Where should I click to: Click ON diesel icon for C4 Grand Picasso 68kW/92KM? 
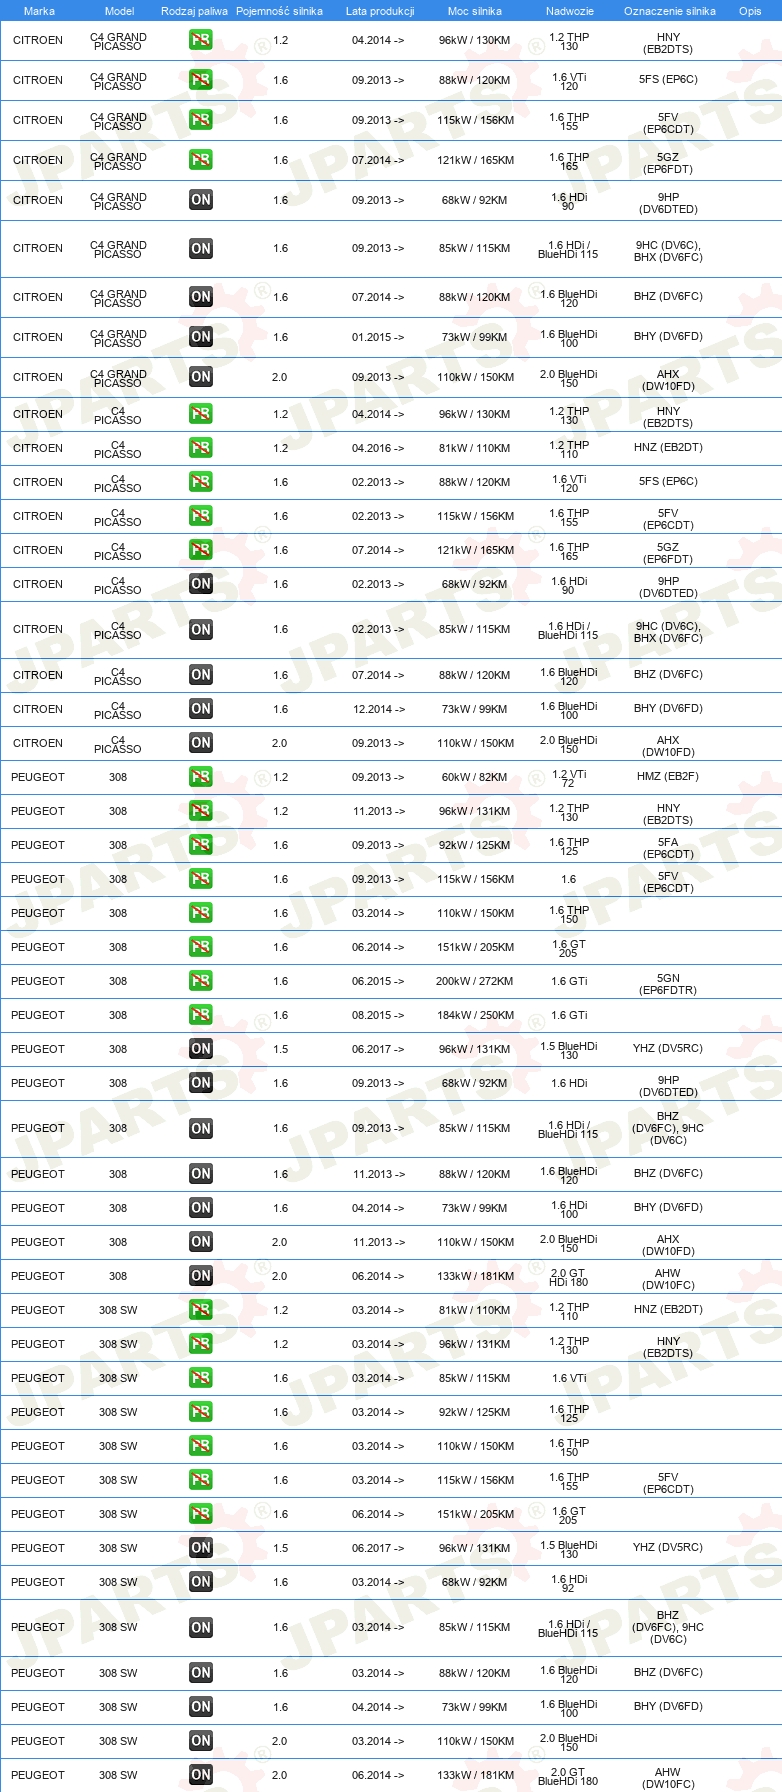(x=201, y=200)
